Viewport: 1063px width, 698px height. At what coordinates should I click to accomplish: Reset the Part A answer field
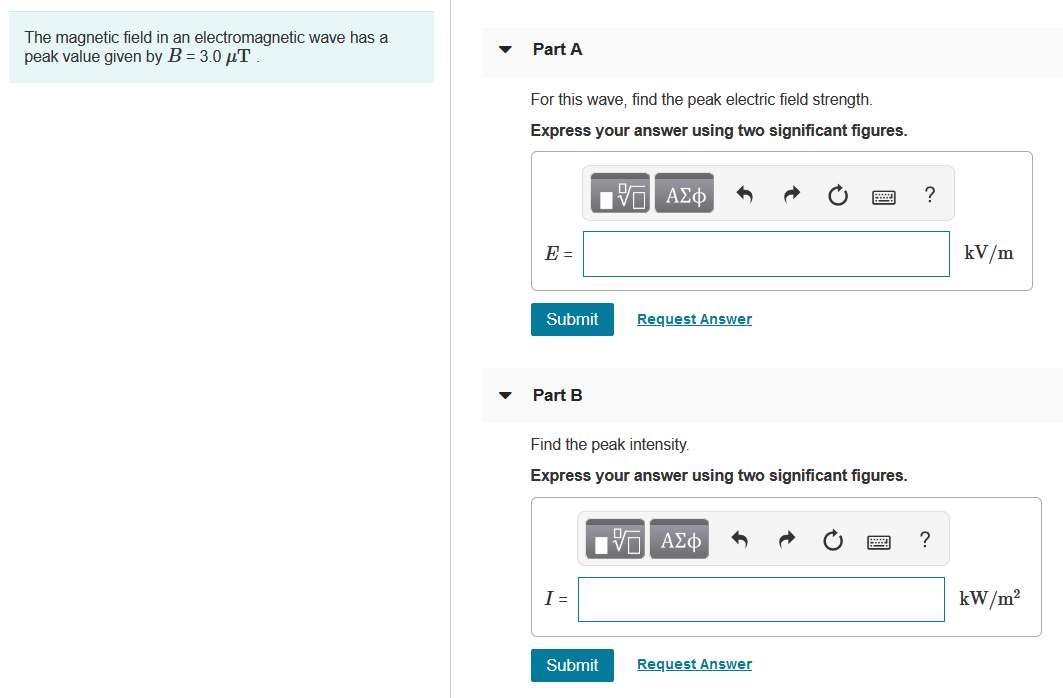click(x=838, y=195)
